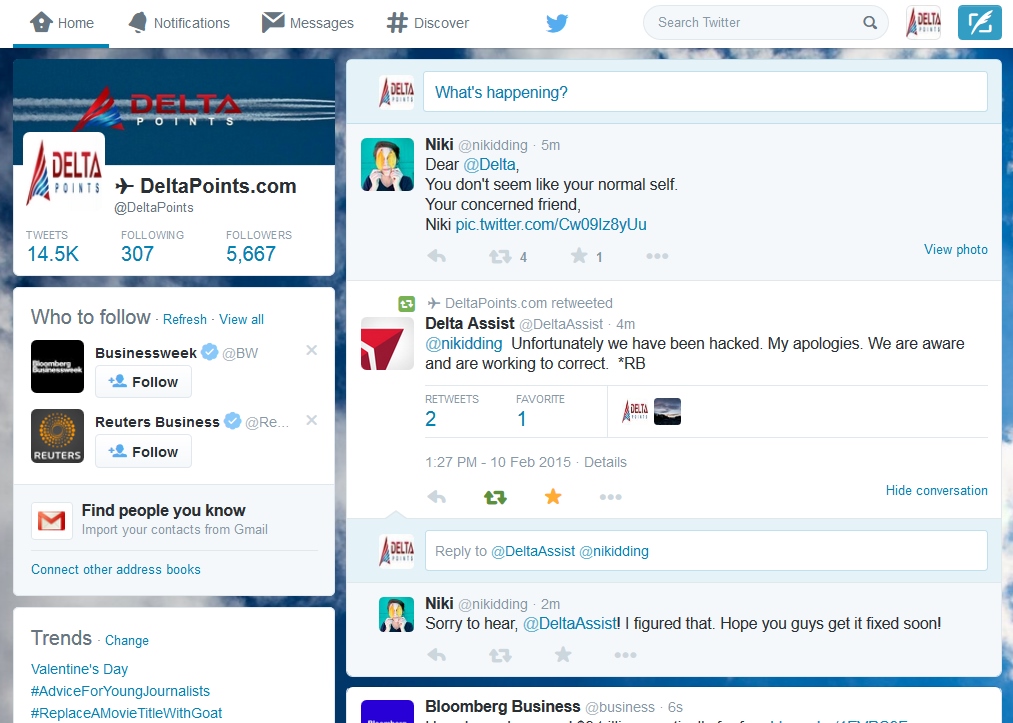The width and height of the screenshot is (1013, 723).
Task: Dismiss the Reuters Business suggestion
Action: (311, 421)
